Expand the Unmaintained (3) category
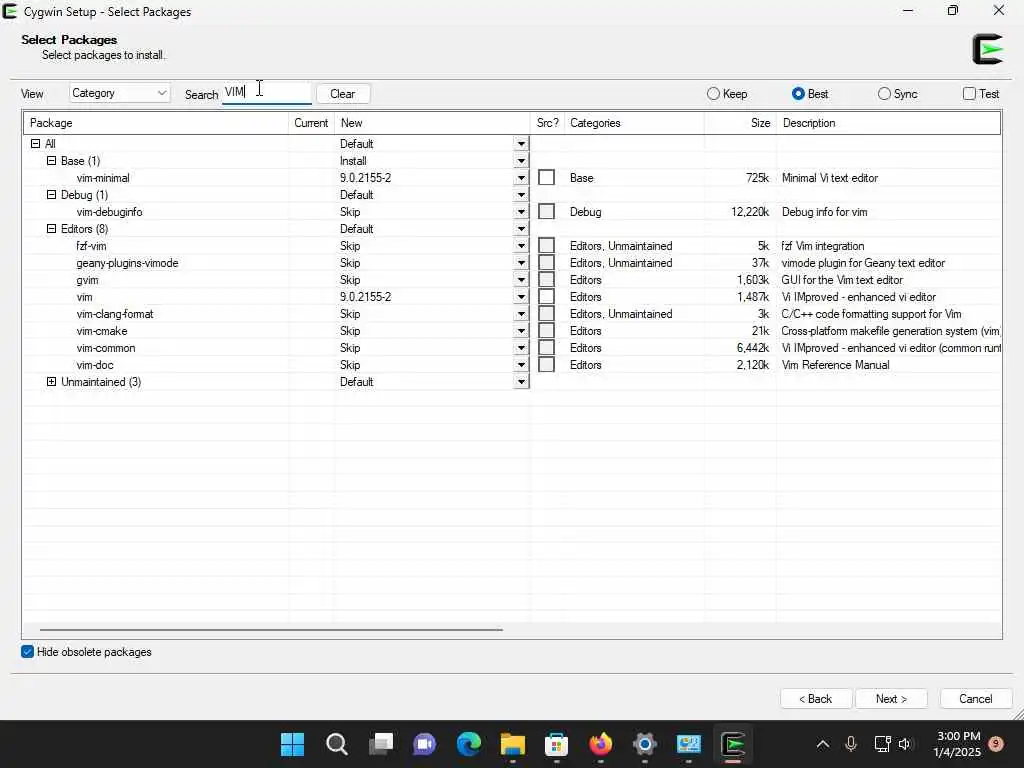The image size is (1024, 768). 52,381
